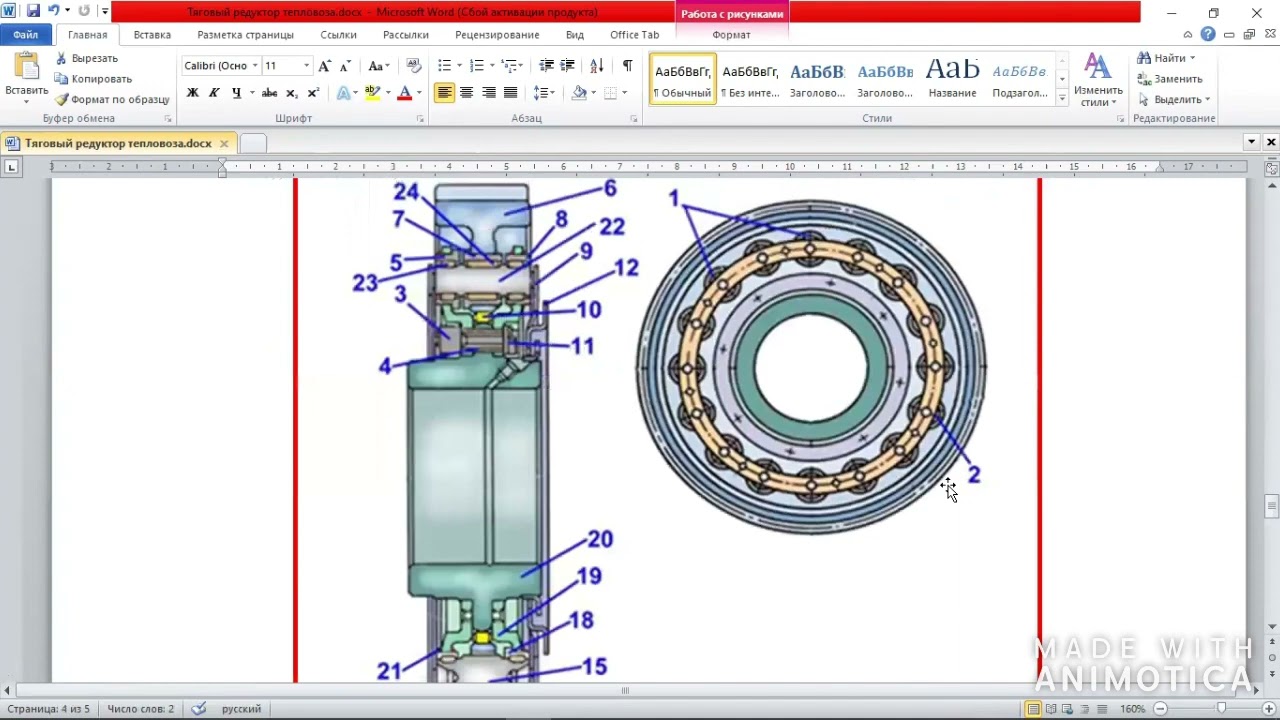Click numbered list icon
The height and width of the screenshot is (720, 1280).
477,66
